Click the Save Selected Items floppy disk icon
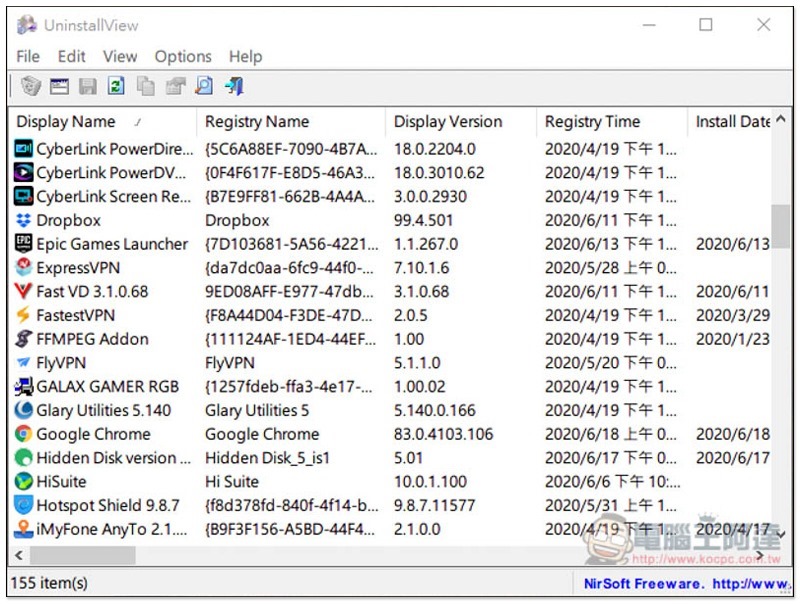The width and height of the screenshot is (800, 604). coord(88,86)
